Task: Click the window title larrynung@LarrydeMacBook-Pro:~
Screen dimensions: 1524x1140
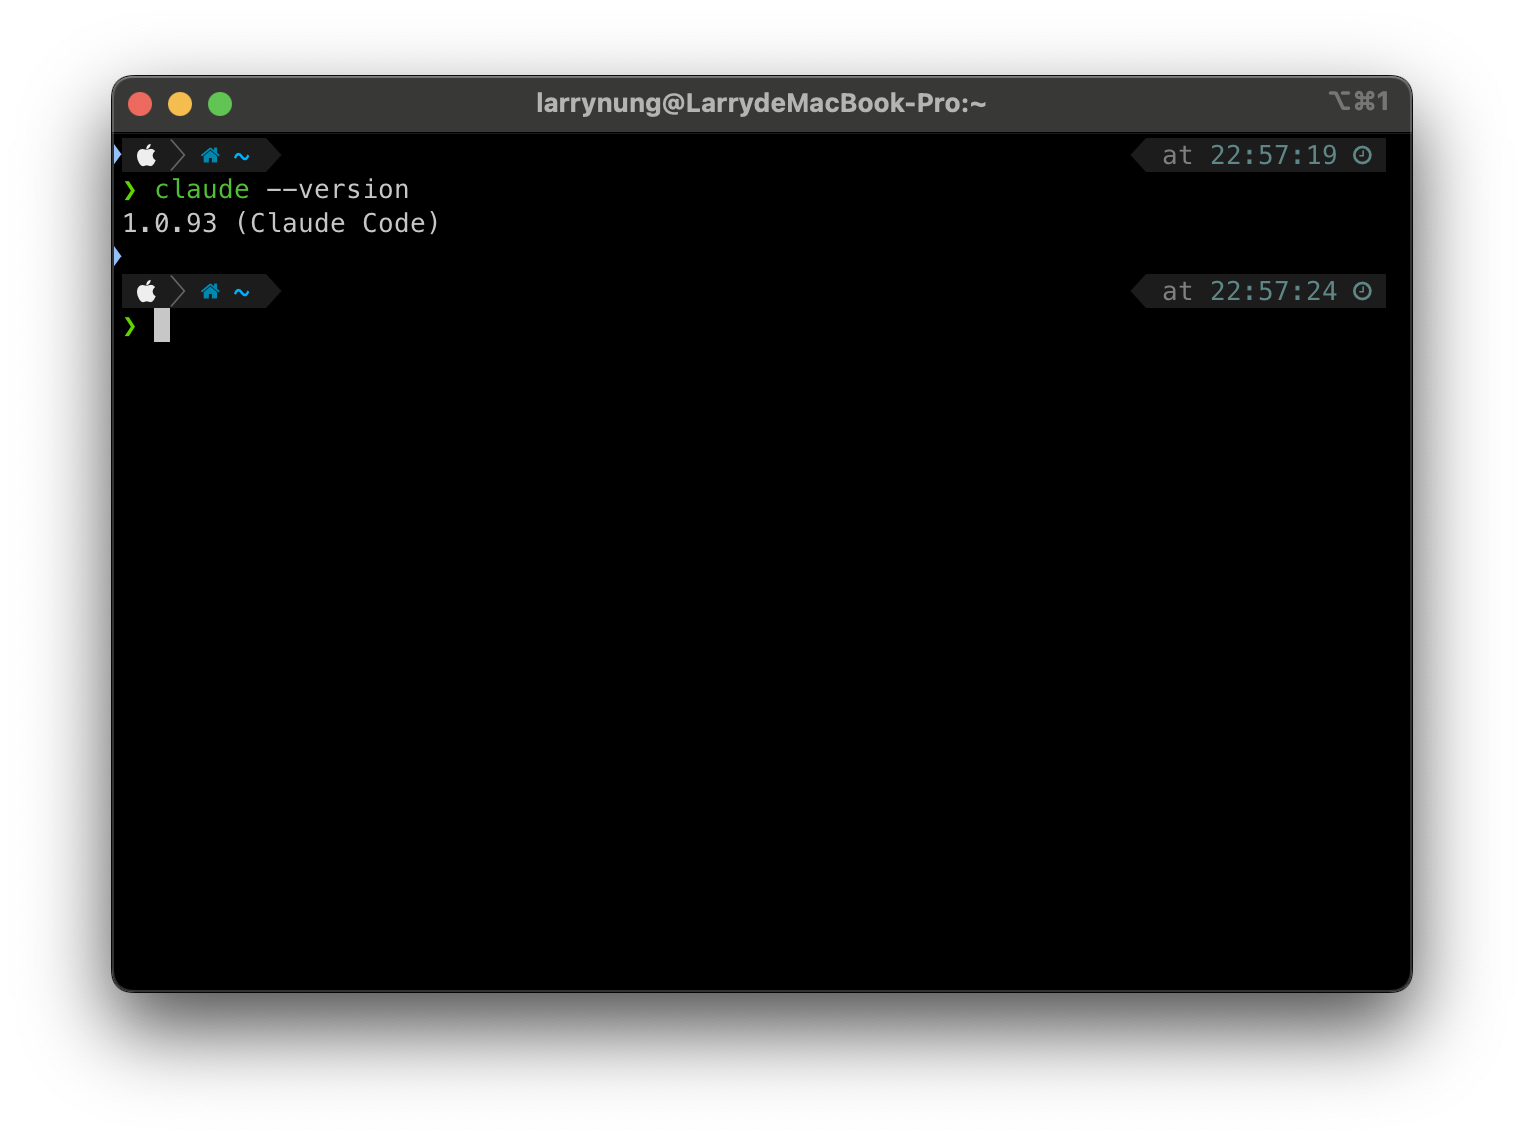Action: tap(761, 103)
